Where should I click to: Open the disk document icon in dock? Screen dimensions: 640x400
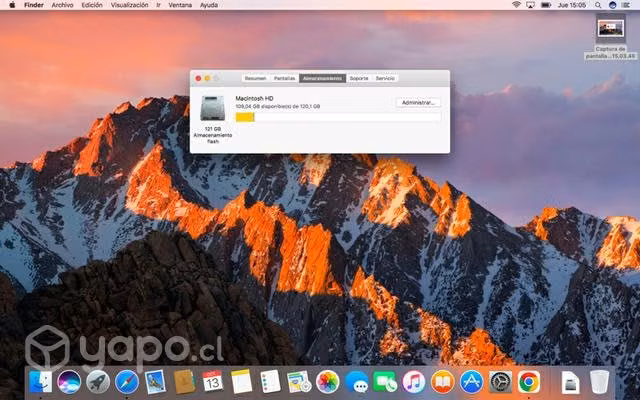[x=570, y=382]
